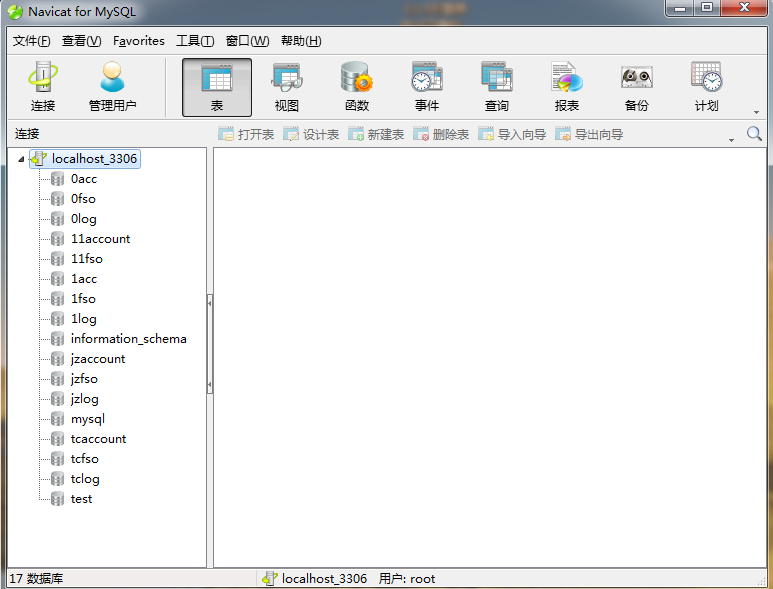Select the 11fso database
The height and width of the screenshot is (589, 773).
[87, 259]
